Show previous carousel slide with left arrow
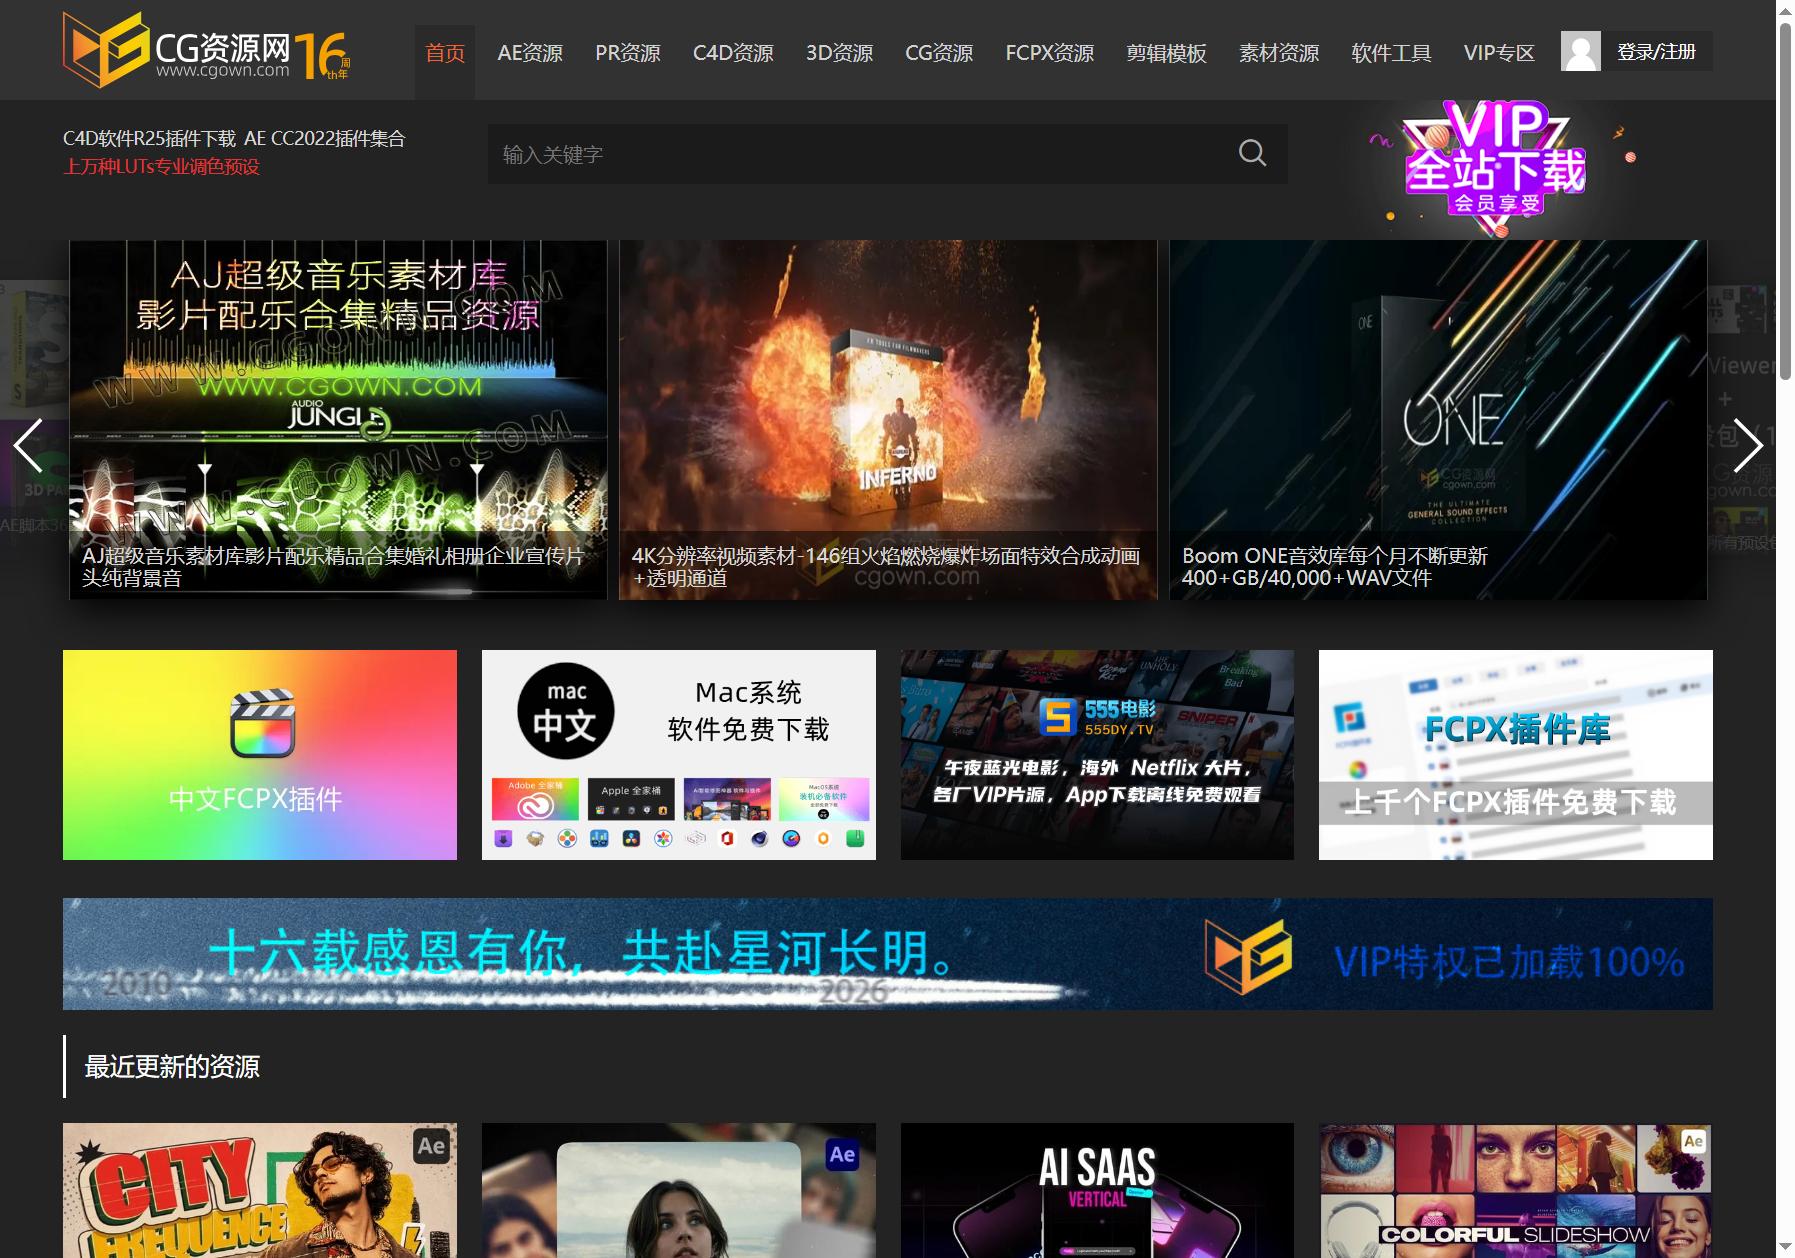1795x1258 pixels. pos(28,445)
